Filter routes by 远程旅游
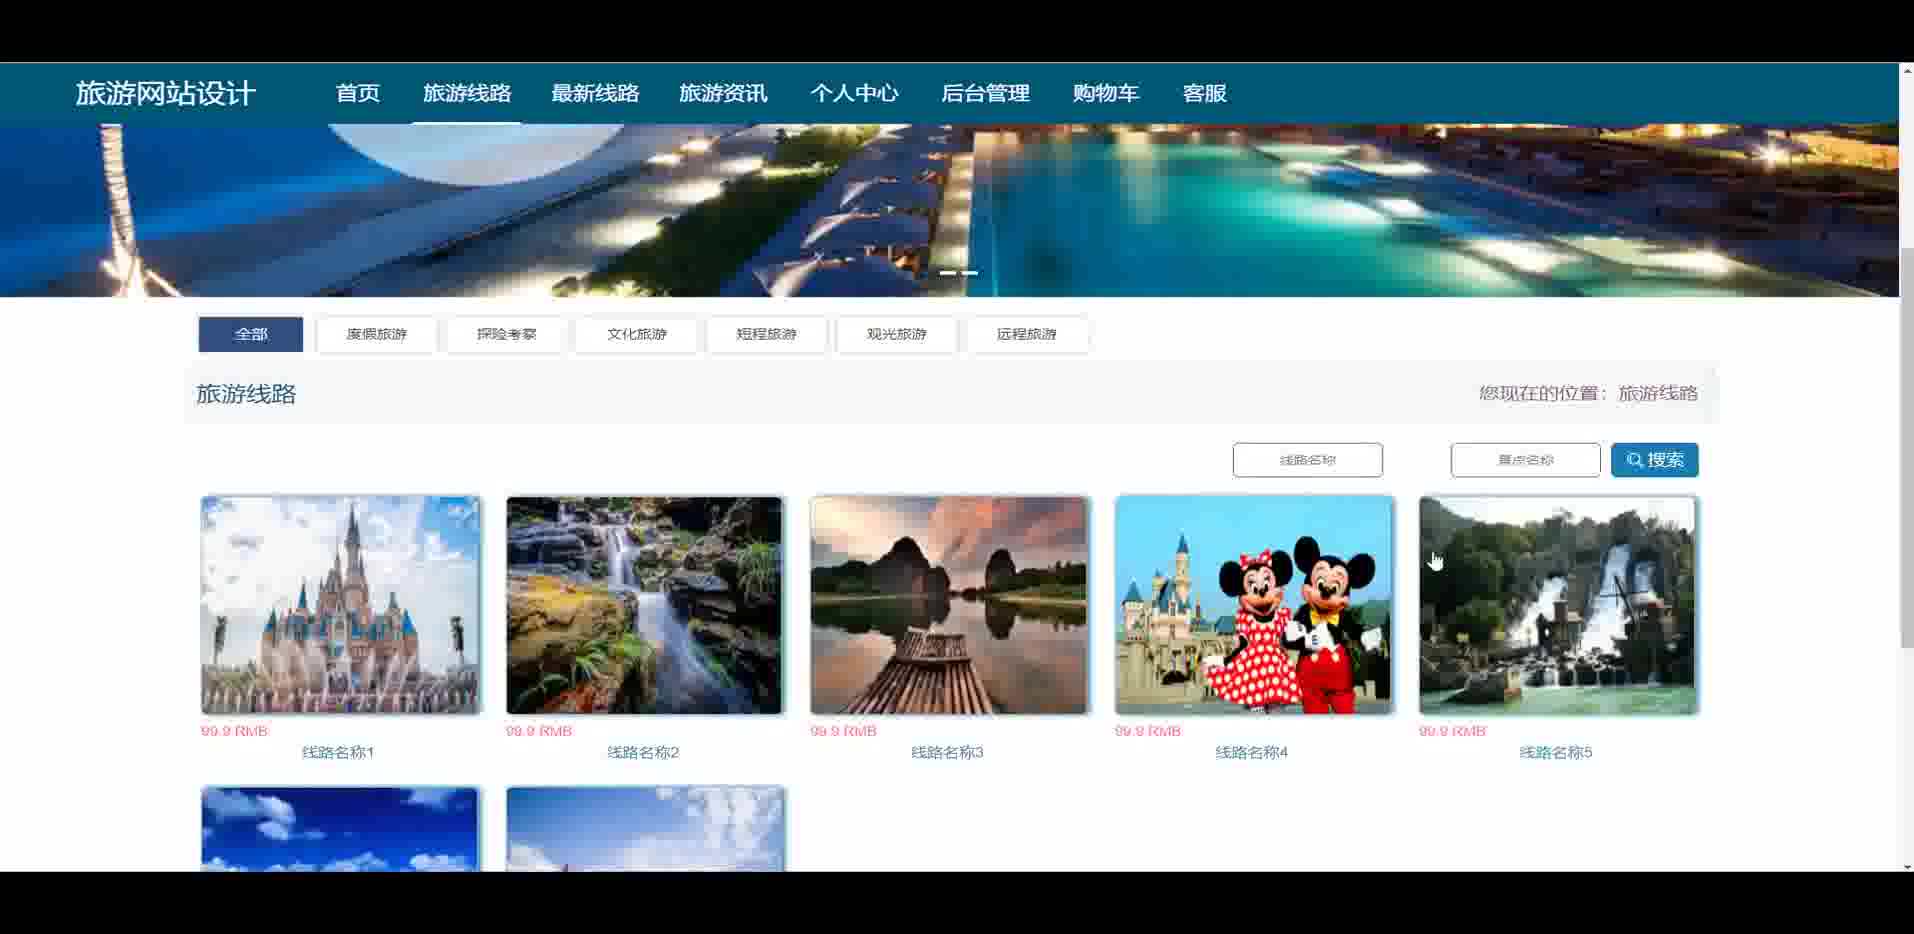The image size is (1914, 934). coord(1027,334)
